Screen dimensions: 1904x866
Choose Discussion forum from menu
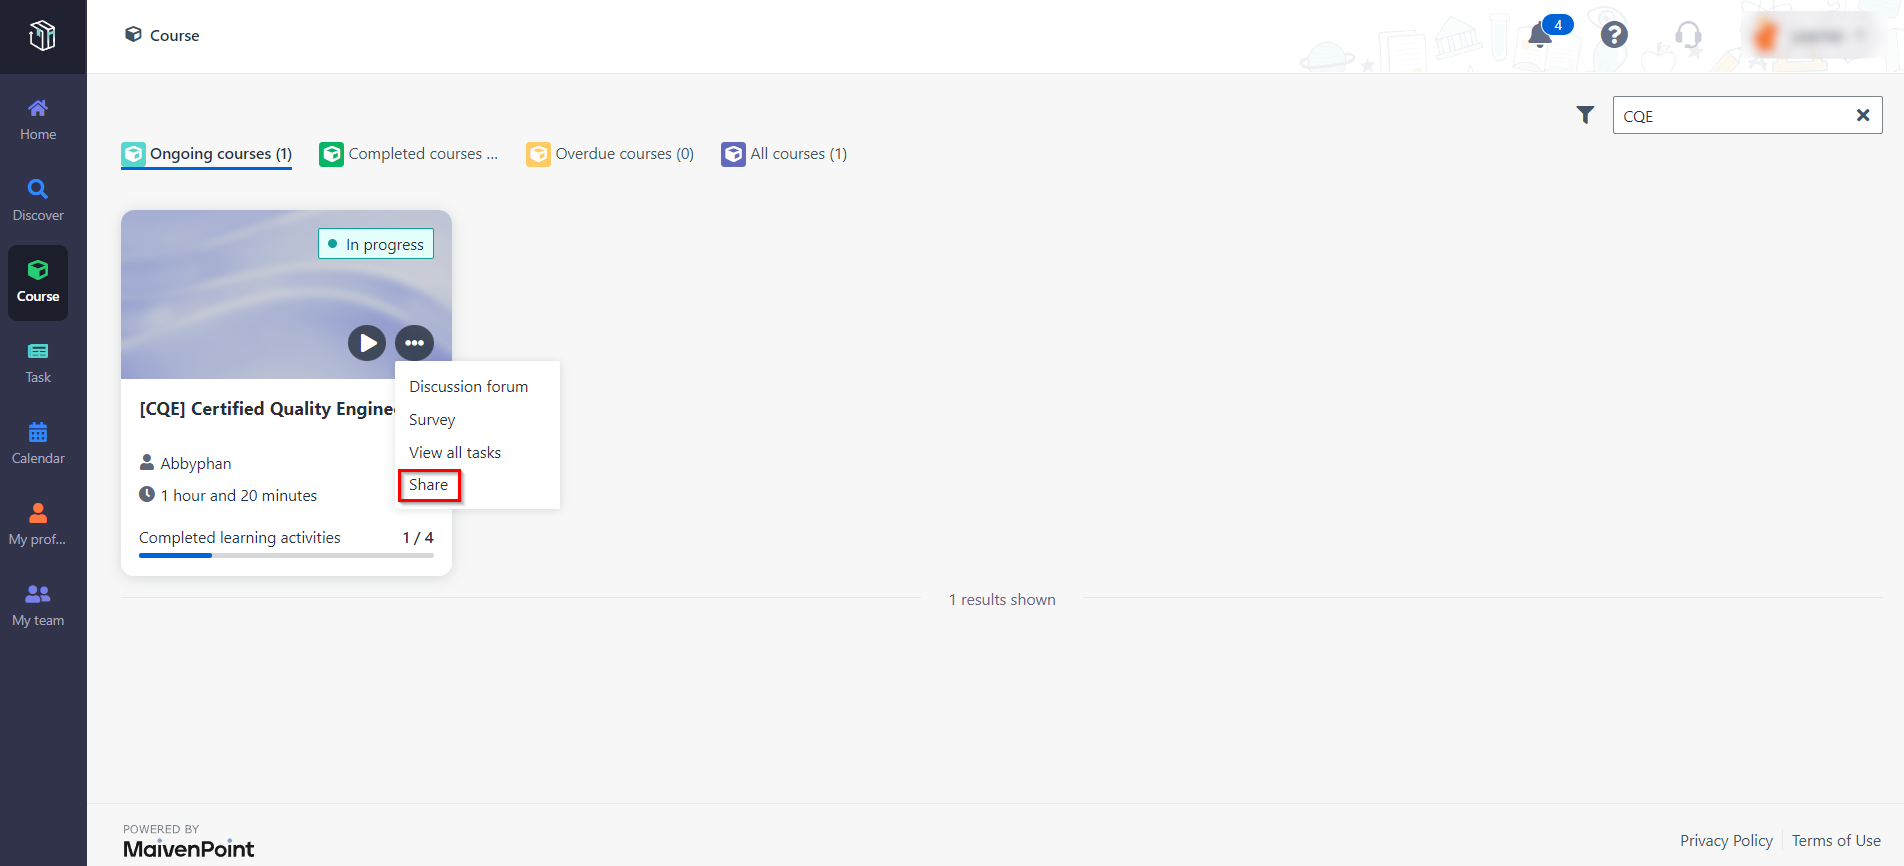(468, 387)
